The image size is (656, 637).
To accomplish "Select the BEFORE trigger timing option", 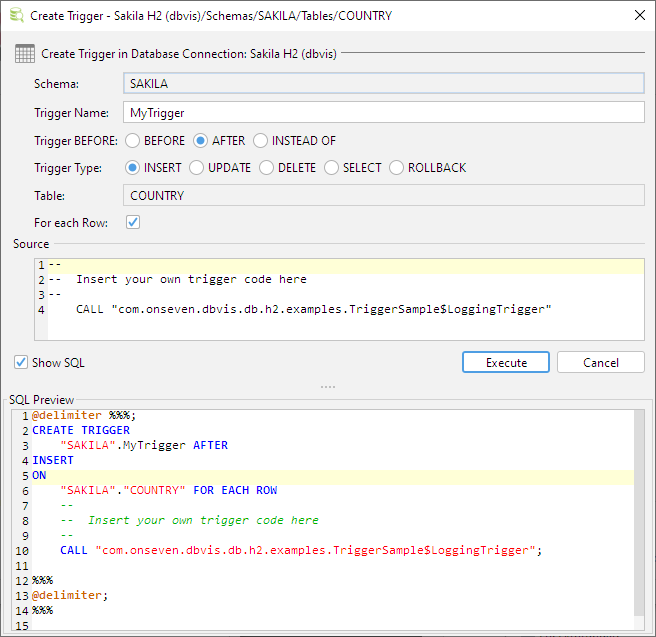I will (x=133, y=141).
